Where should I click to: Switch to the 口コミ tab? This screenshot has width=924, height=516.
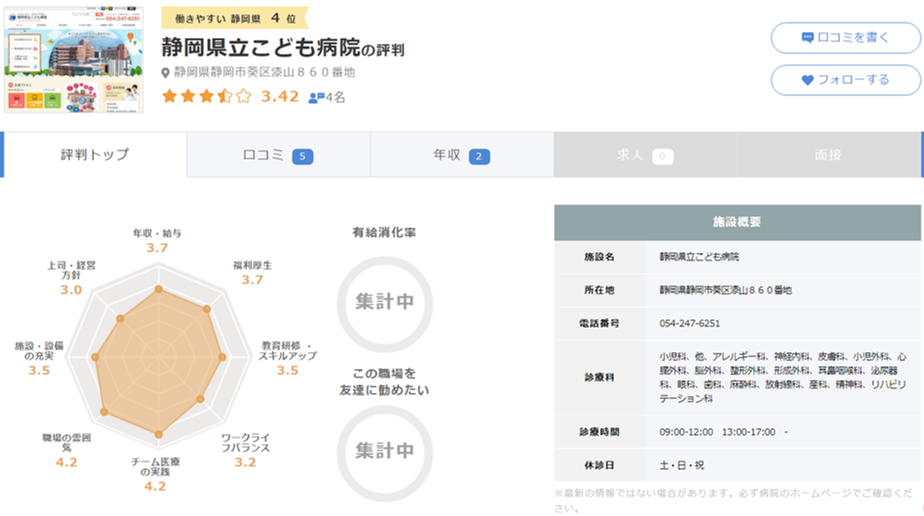(x=278, y=156)
